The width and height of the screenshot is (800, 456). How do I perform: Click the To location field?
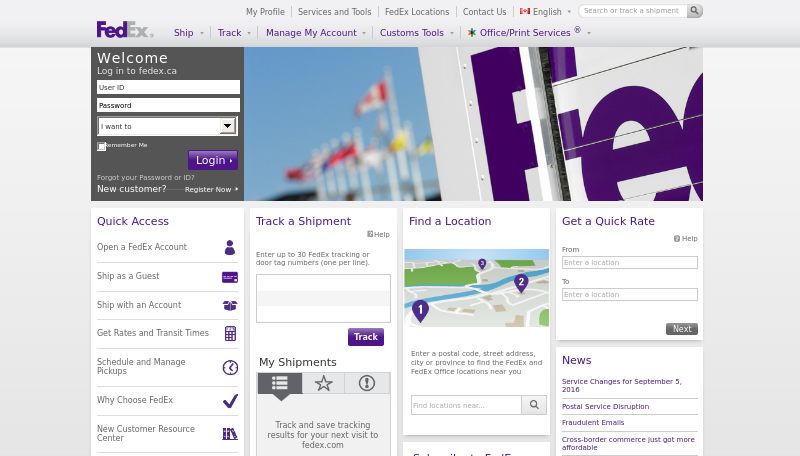tap(630, 295)
